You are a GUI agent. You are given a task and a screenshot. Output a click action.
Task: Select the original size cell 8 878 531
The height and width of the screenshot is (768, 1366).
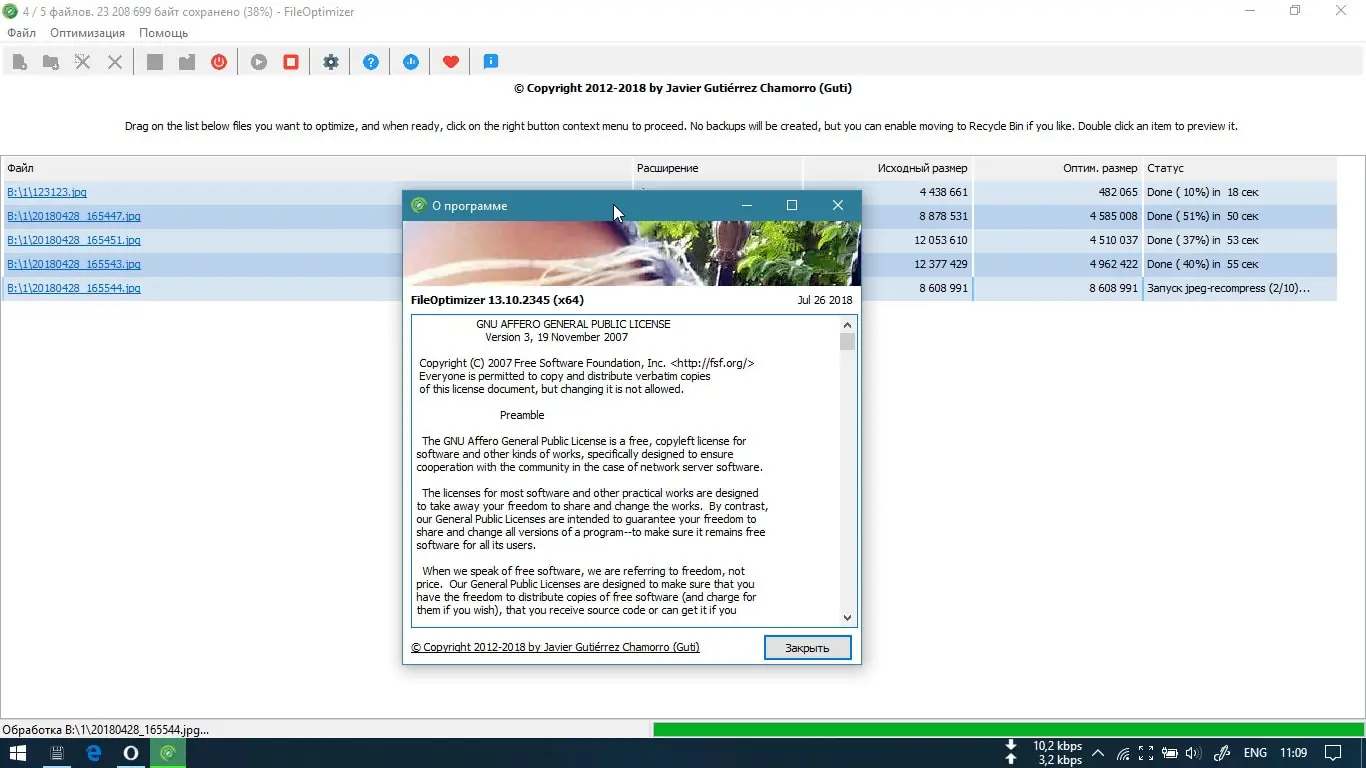coord(944,216)
